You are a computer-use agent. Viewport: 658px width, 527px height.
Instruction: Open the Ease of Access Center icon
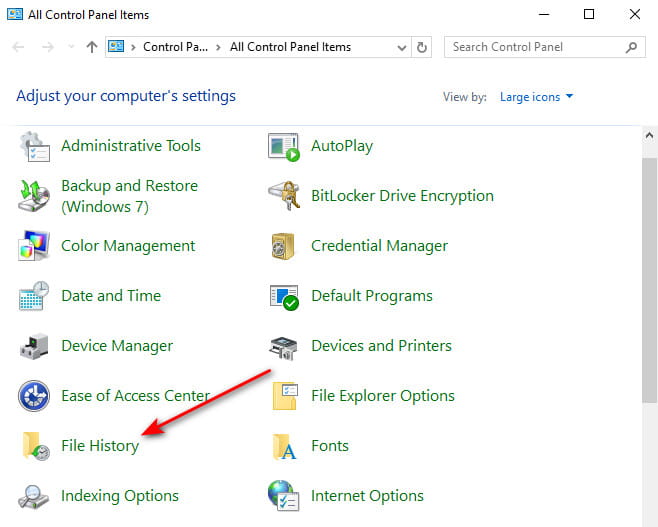[x=34, y=396]
